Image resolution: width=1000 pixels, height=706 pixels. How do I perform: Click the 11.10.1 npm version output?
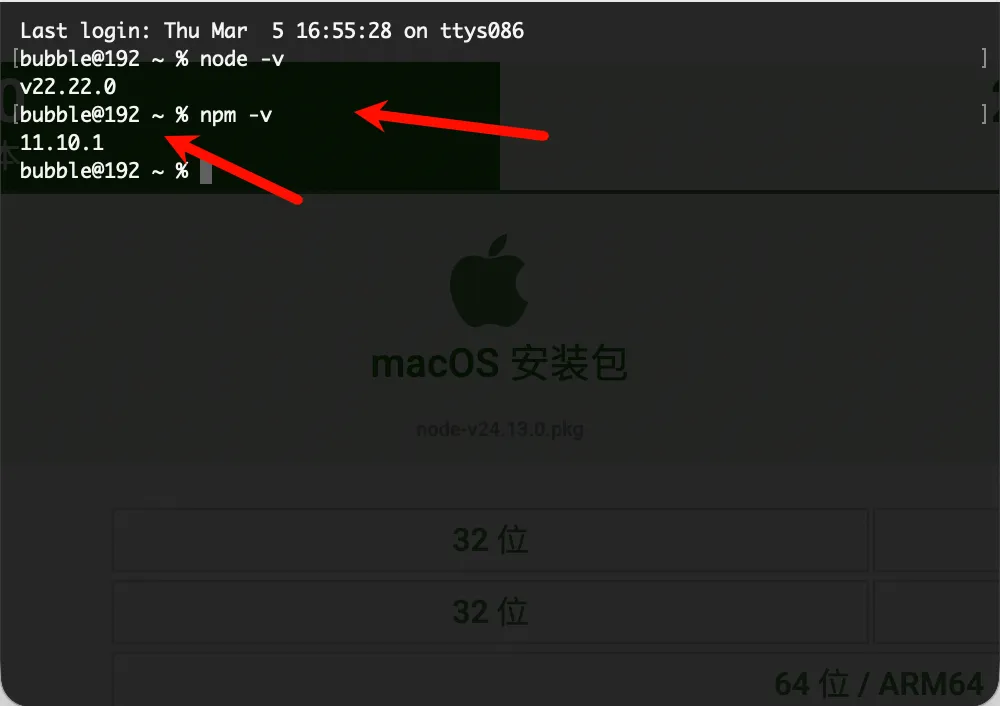(62, 143)
